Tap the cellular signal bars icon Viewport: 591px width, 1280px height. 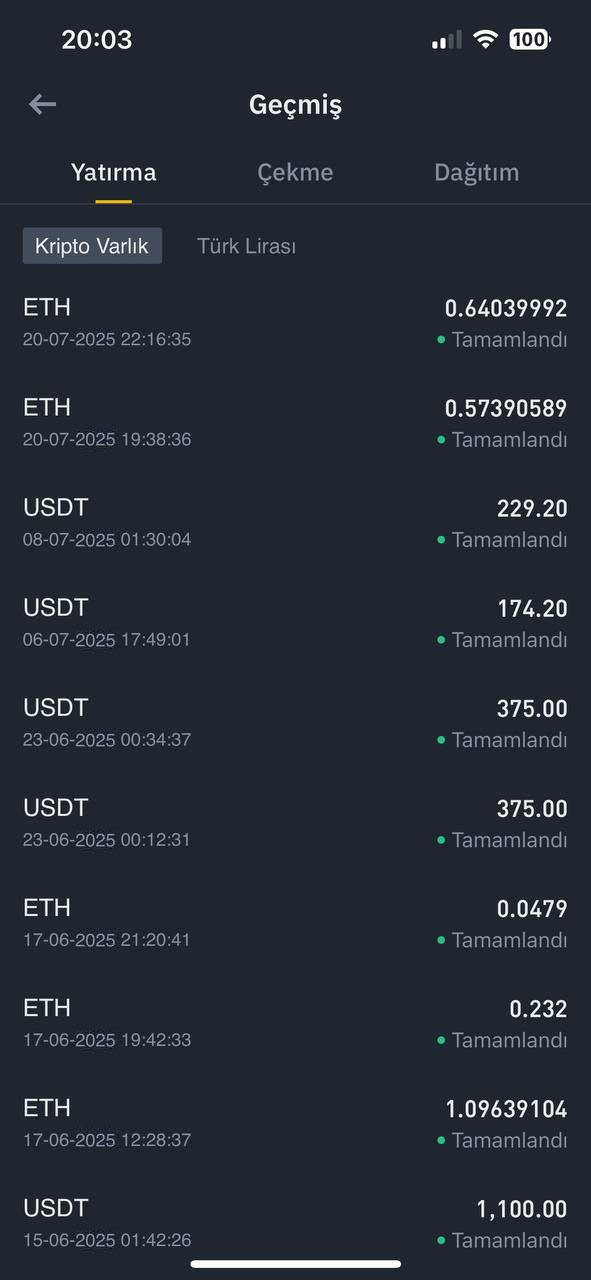tap(446, 40)
